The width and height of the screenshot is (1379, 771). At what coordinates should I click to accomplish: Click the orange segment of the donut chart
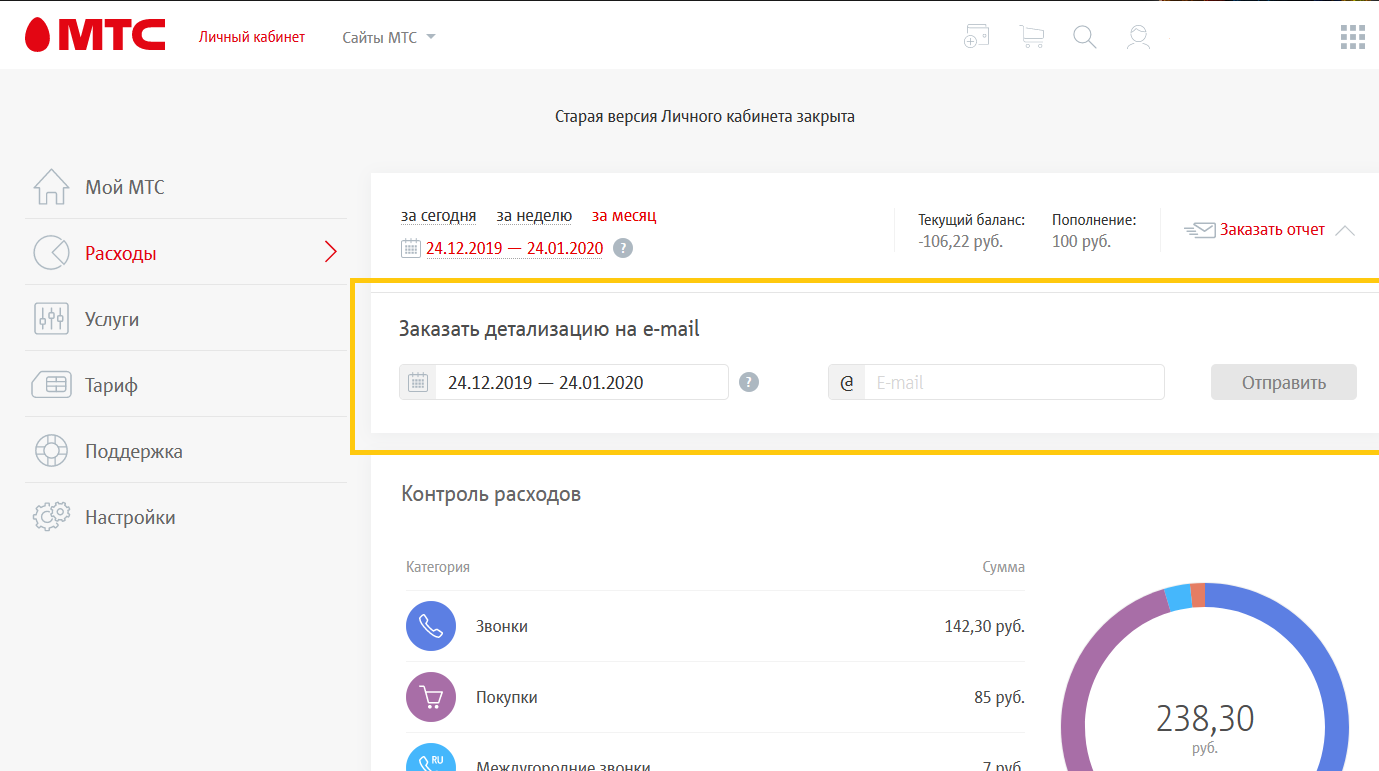pyautogui.click(x=1198, y=595)
